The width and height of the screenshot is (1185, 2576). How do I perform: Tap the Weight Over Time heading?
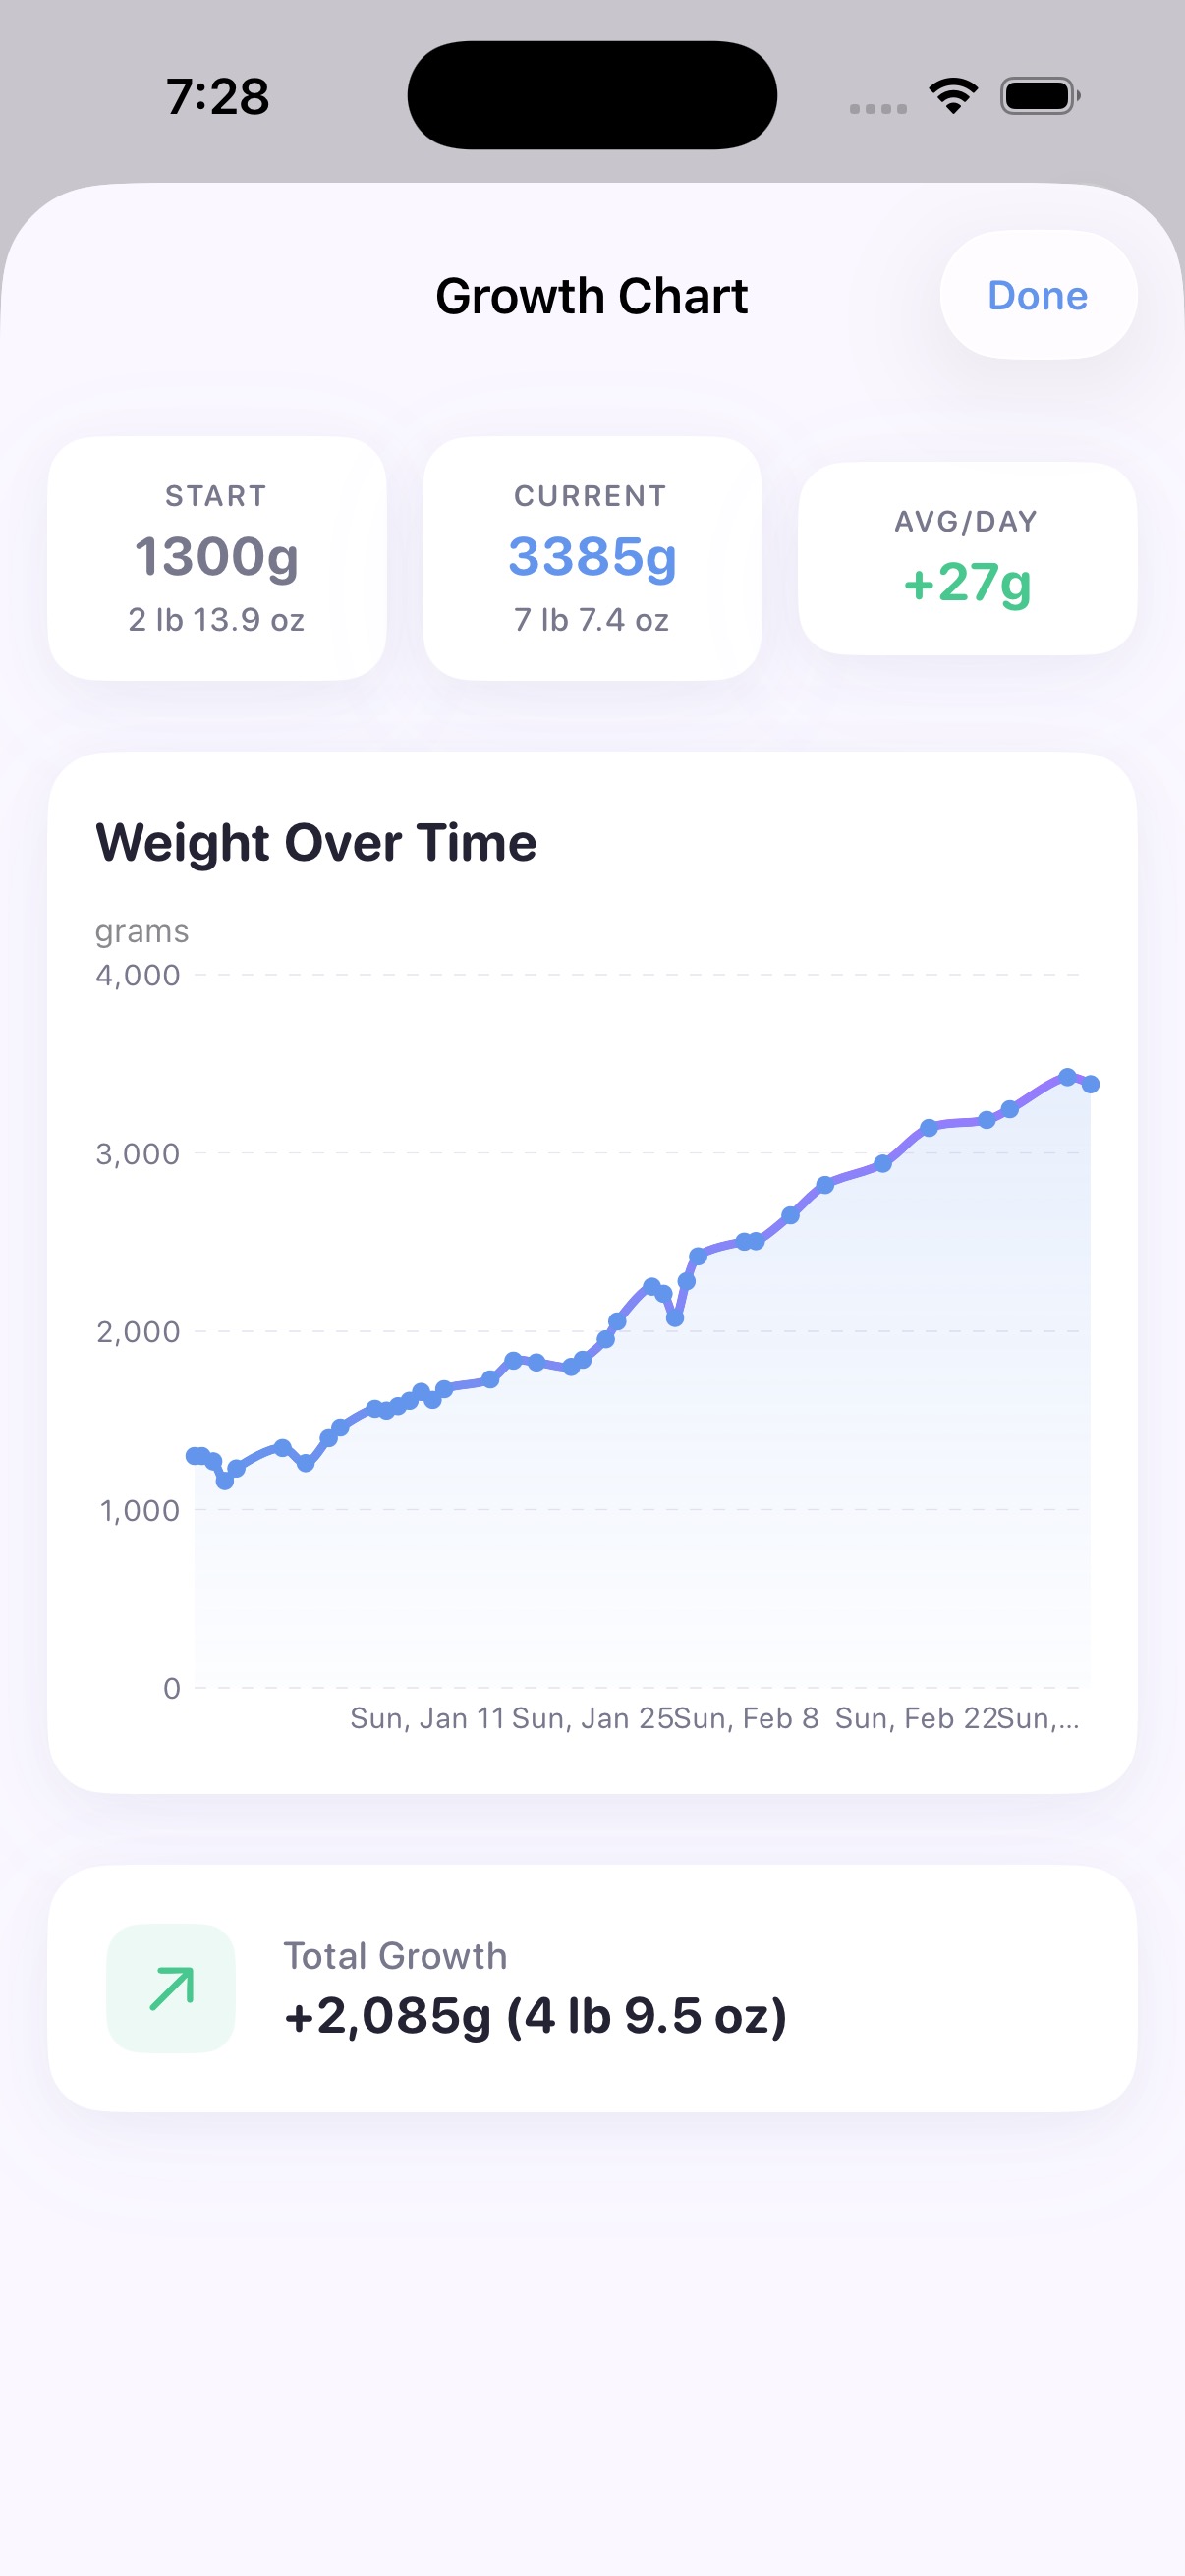pos(316,841)
